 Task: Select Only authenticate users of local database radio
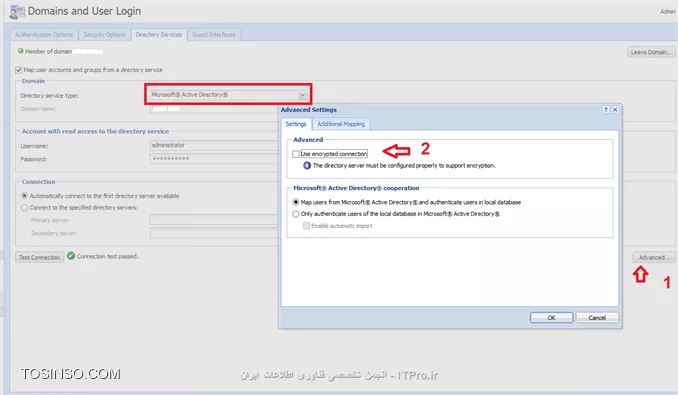296,214
